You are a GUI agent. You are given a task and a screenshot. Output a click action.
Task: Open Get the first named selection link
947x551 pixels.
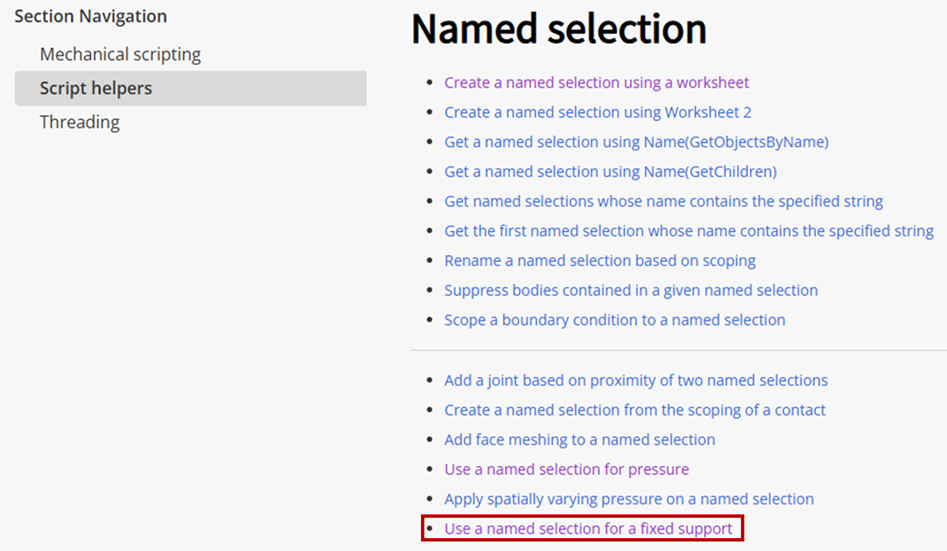[689, 231]
